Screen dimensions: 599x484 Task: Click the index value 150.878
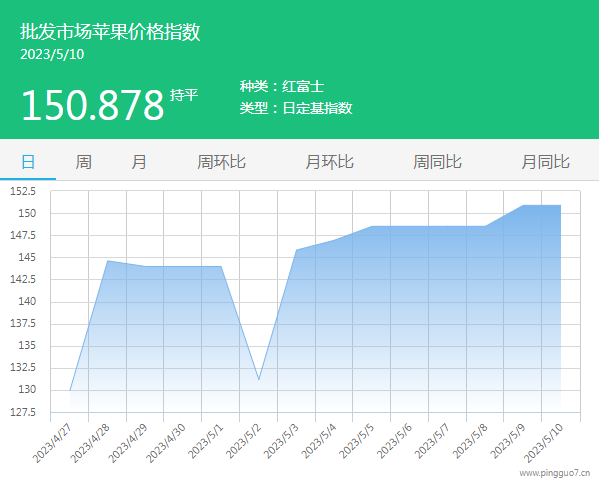[x=93, y=105]
